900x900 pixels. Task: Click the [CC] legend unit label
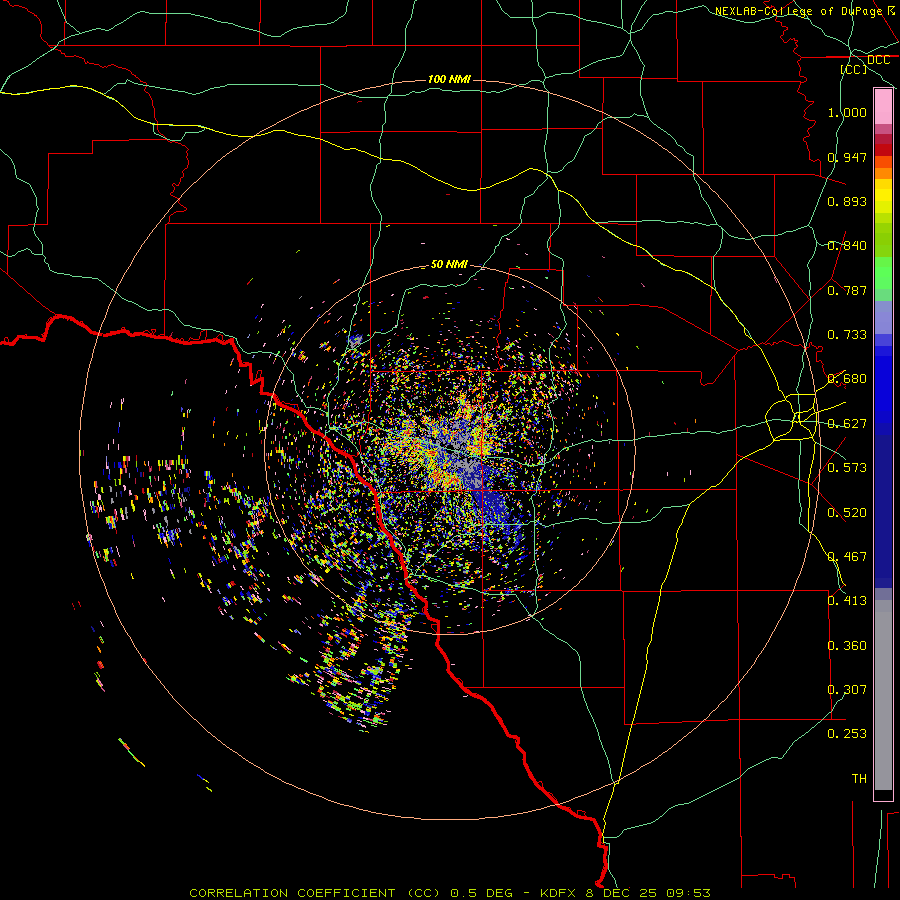tap(854, 69)
